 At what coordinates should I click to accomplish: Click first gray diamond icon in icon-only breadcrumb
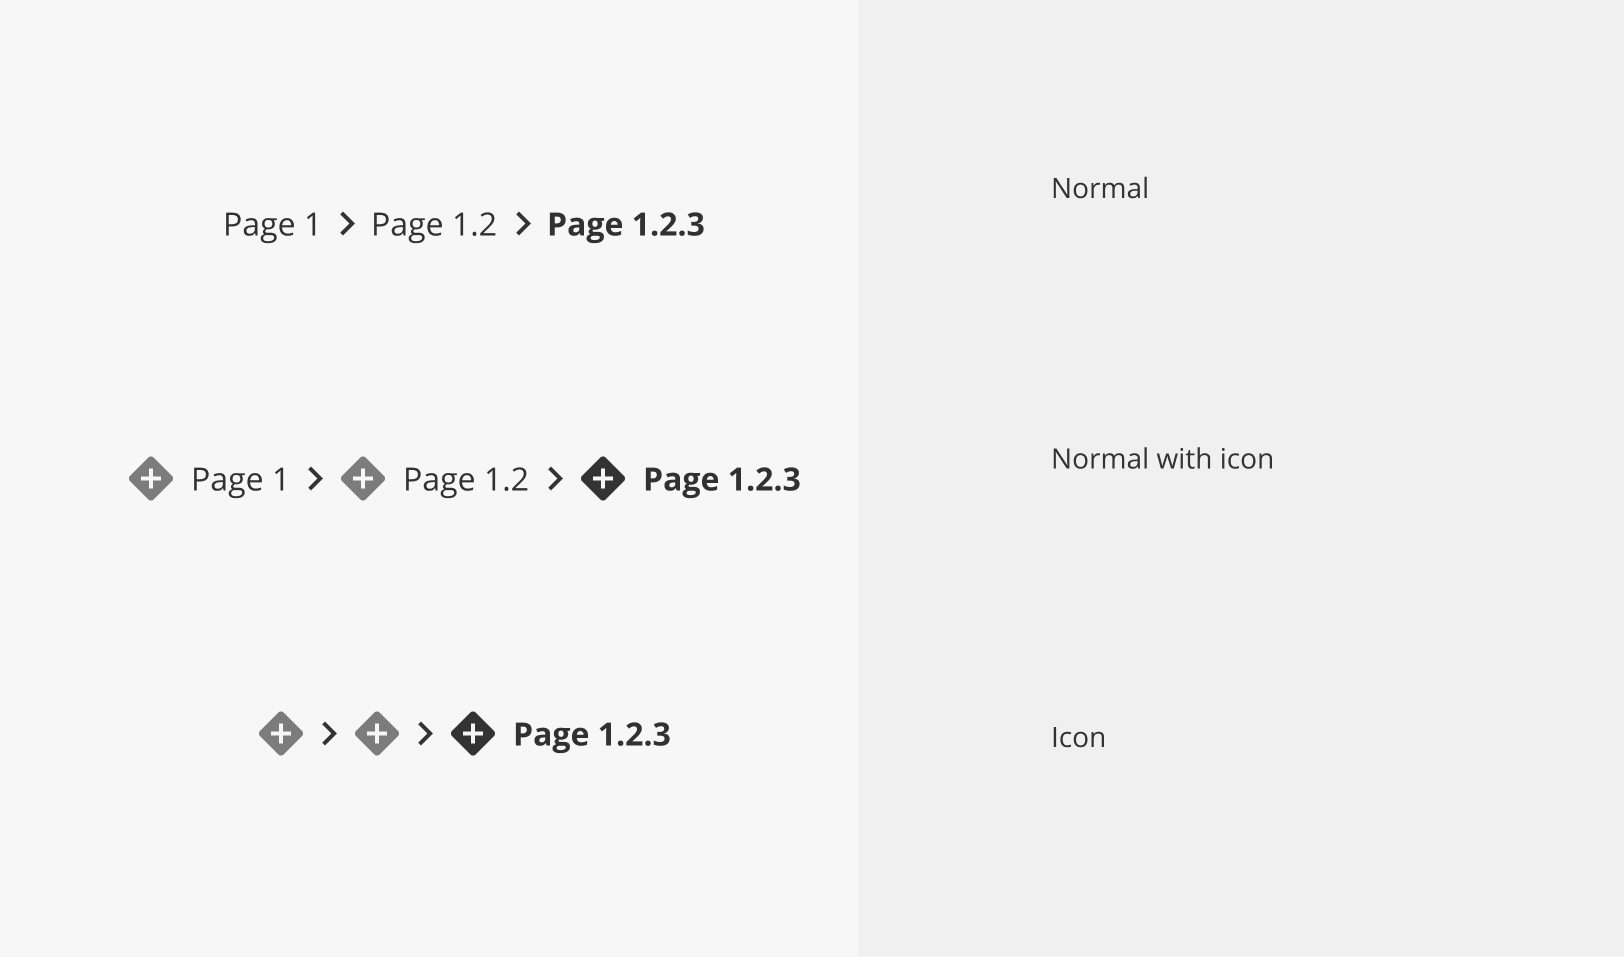[281, 734]
